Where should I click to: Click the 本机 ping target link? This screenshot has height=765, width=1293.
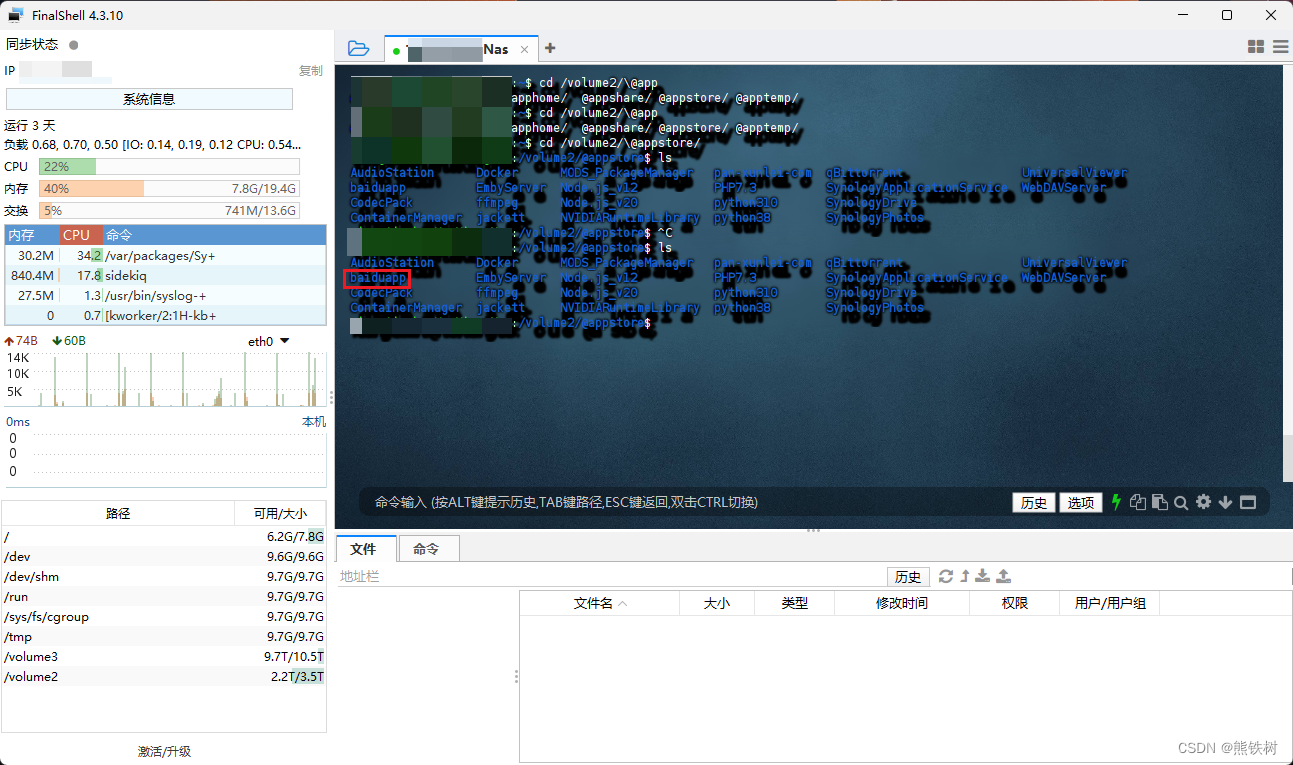coord(314,422)
